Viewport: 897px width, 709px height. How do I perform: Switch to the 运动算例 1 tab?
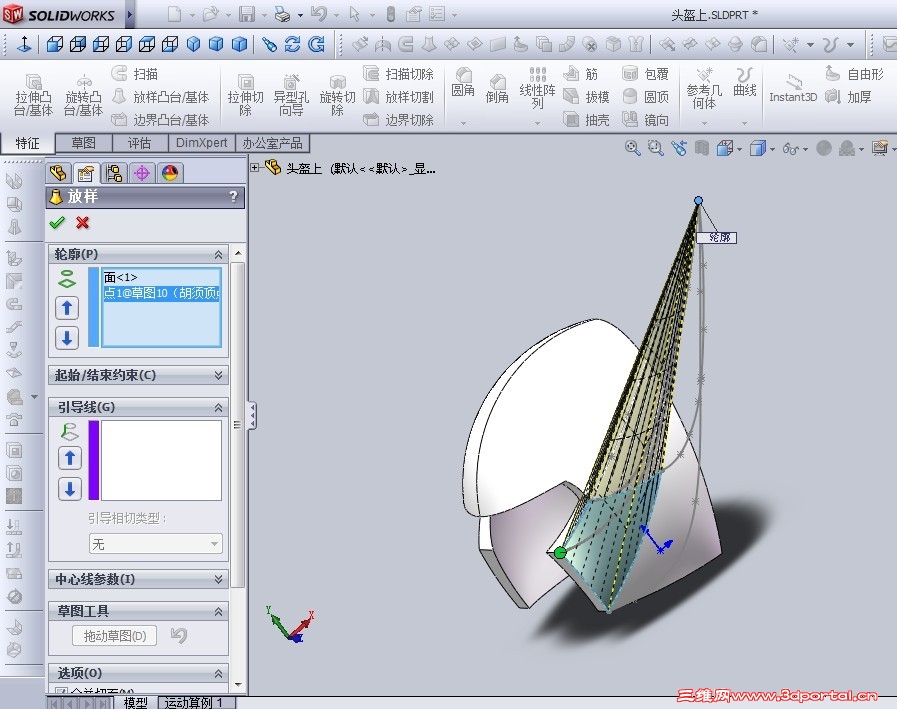(195, 702)
